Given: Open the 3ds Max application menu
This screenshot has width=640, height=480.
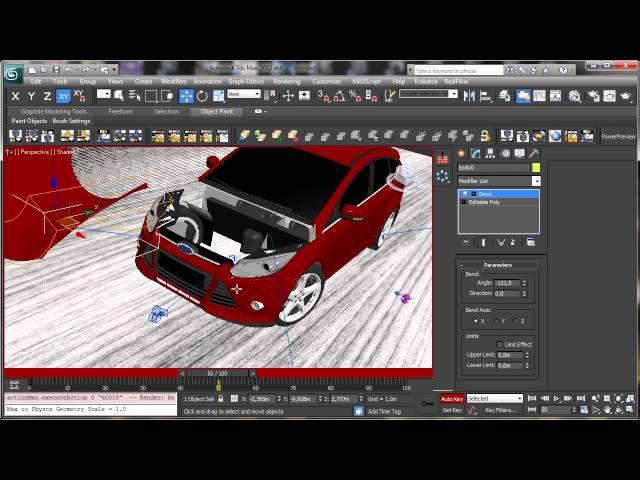Looking at the screenshot, I should (x=13, y=74).
